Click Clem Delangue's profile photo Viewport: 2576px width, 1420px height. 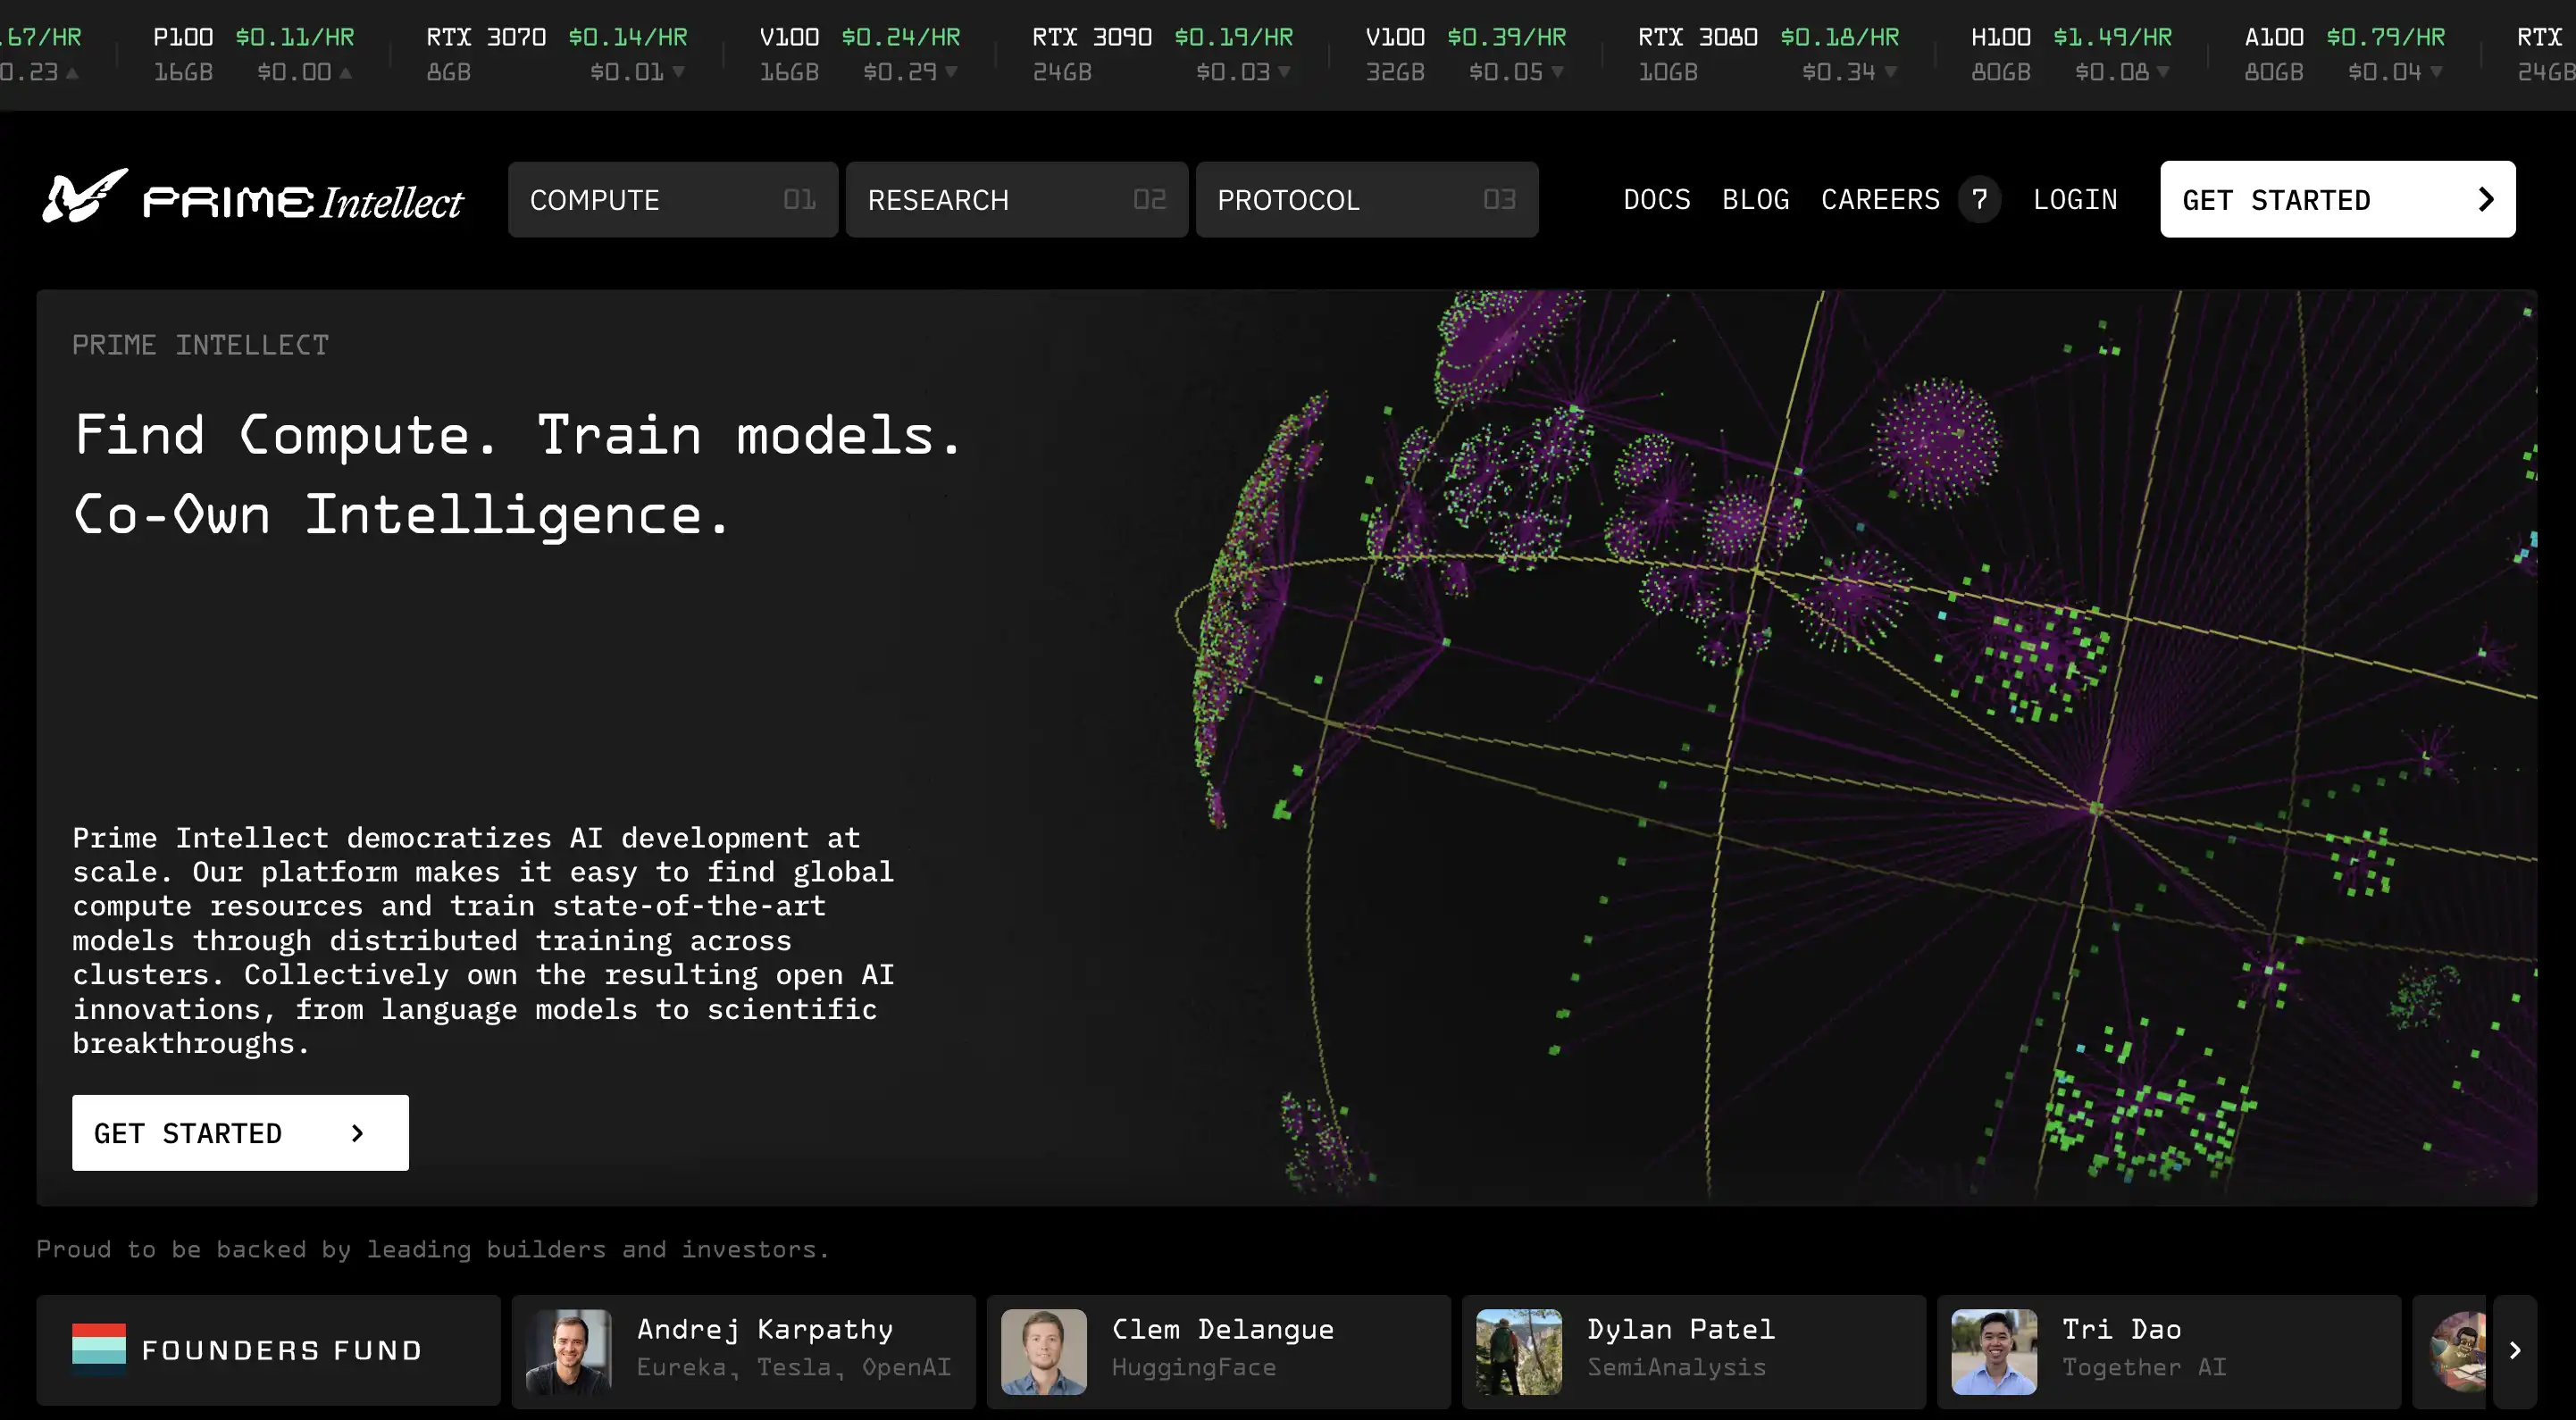(x=1044, y=1352)
